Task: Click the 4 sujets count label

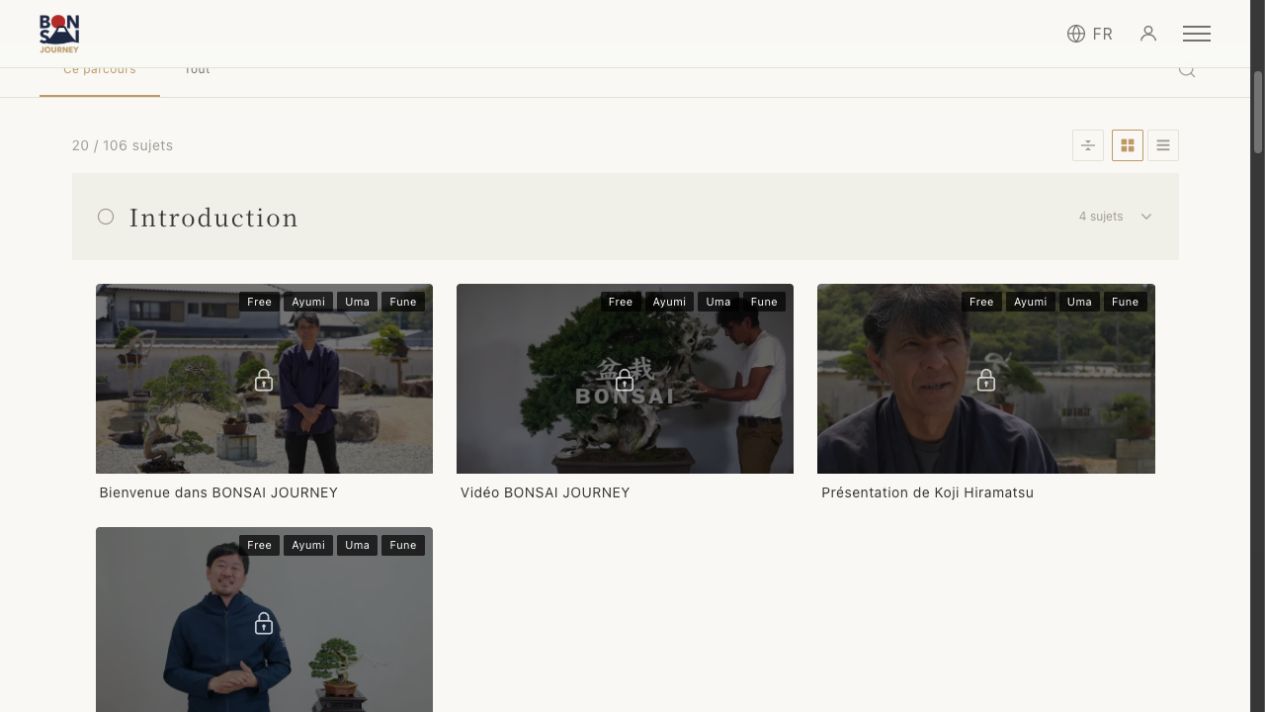Action: tap(1101, 217)
